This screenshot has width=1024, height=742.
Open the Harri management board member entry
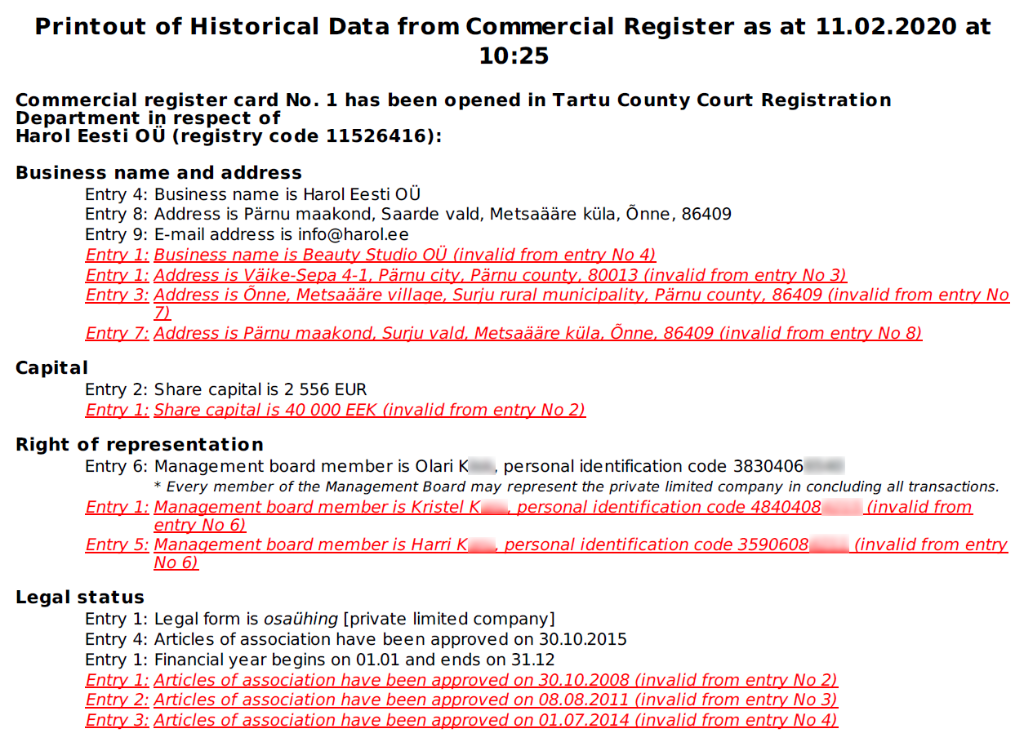click(x=547, y=553)
